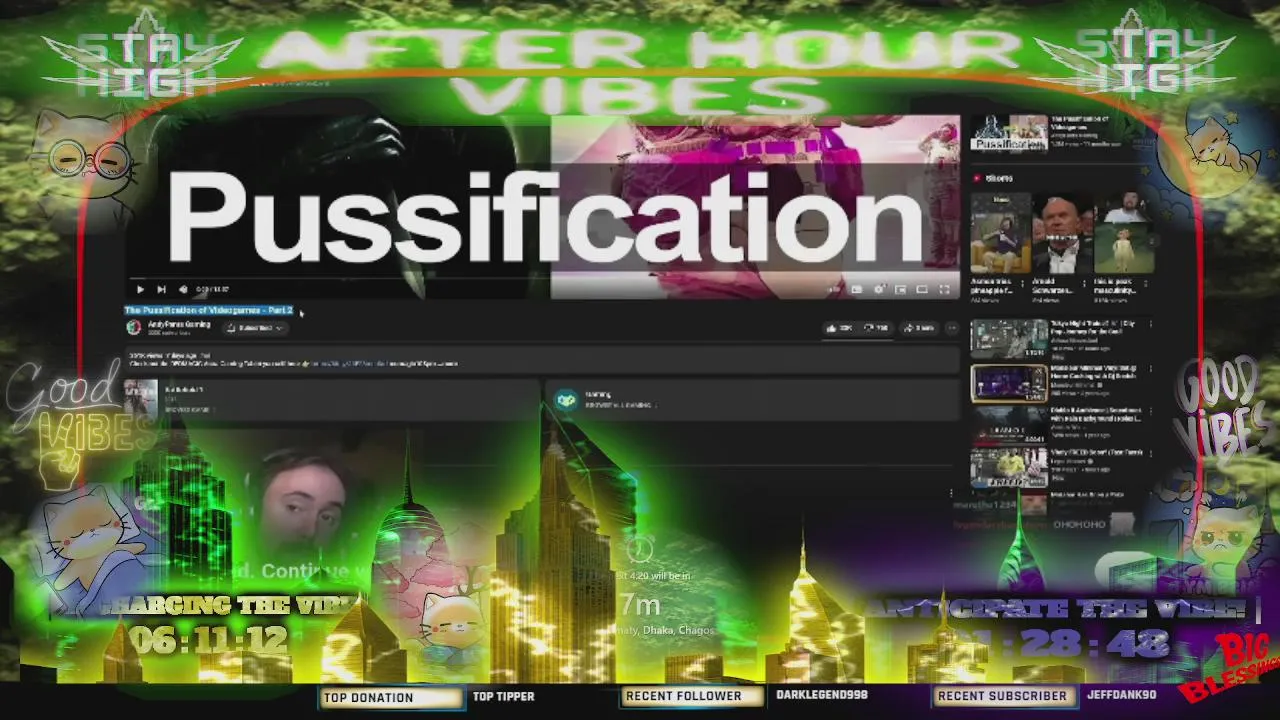This screenshot has width=1280, height=720.
Task: Enable theater mode in video player
Action: click(x=922, y=290)
